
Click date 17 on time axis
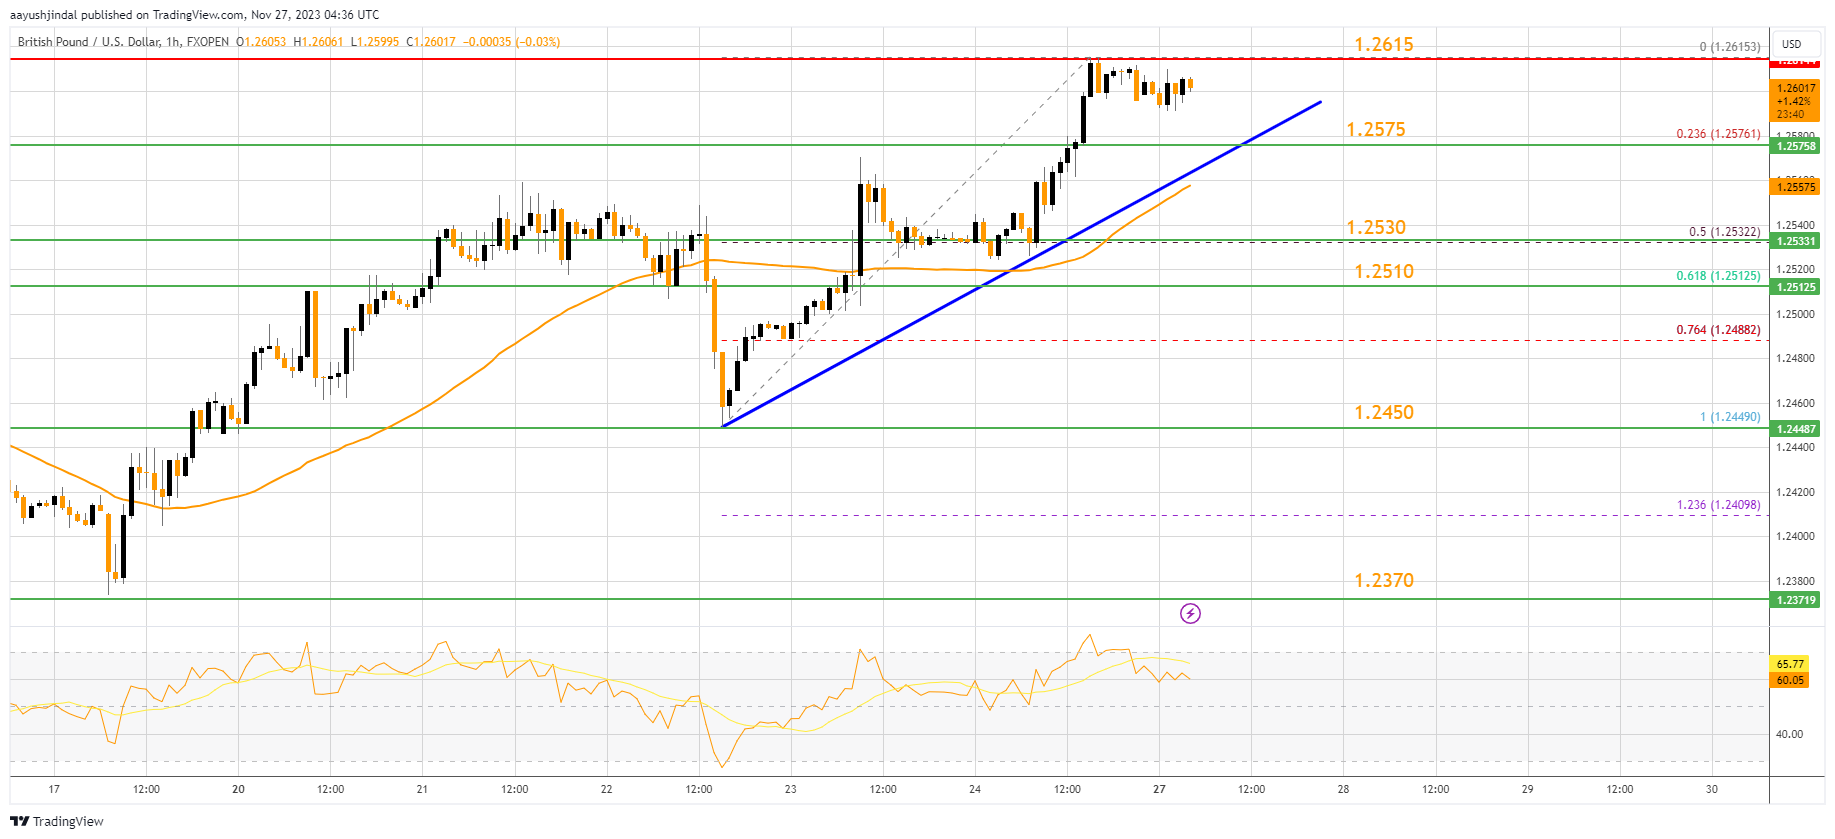(54, 789)
